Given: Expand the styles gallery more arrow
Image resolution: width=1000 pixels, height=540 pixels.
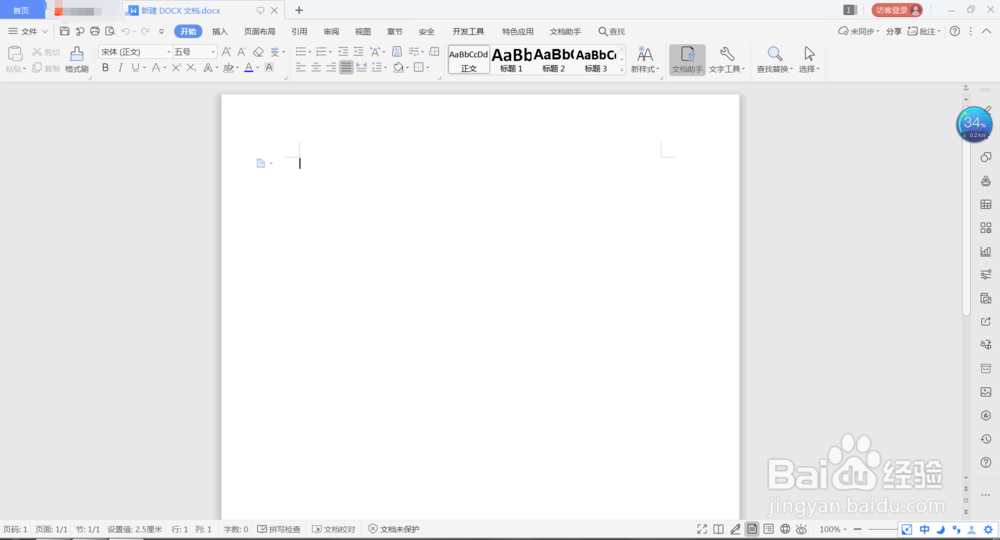Looking at the screenshot, I should (x=622, y=69).
